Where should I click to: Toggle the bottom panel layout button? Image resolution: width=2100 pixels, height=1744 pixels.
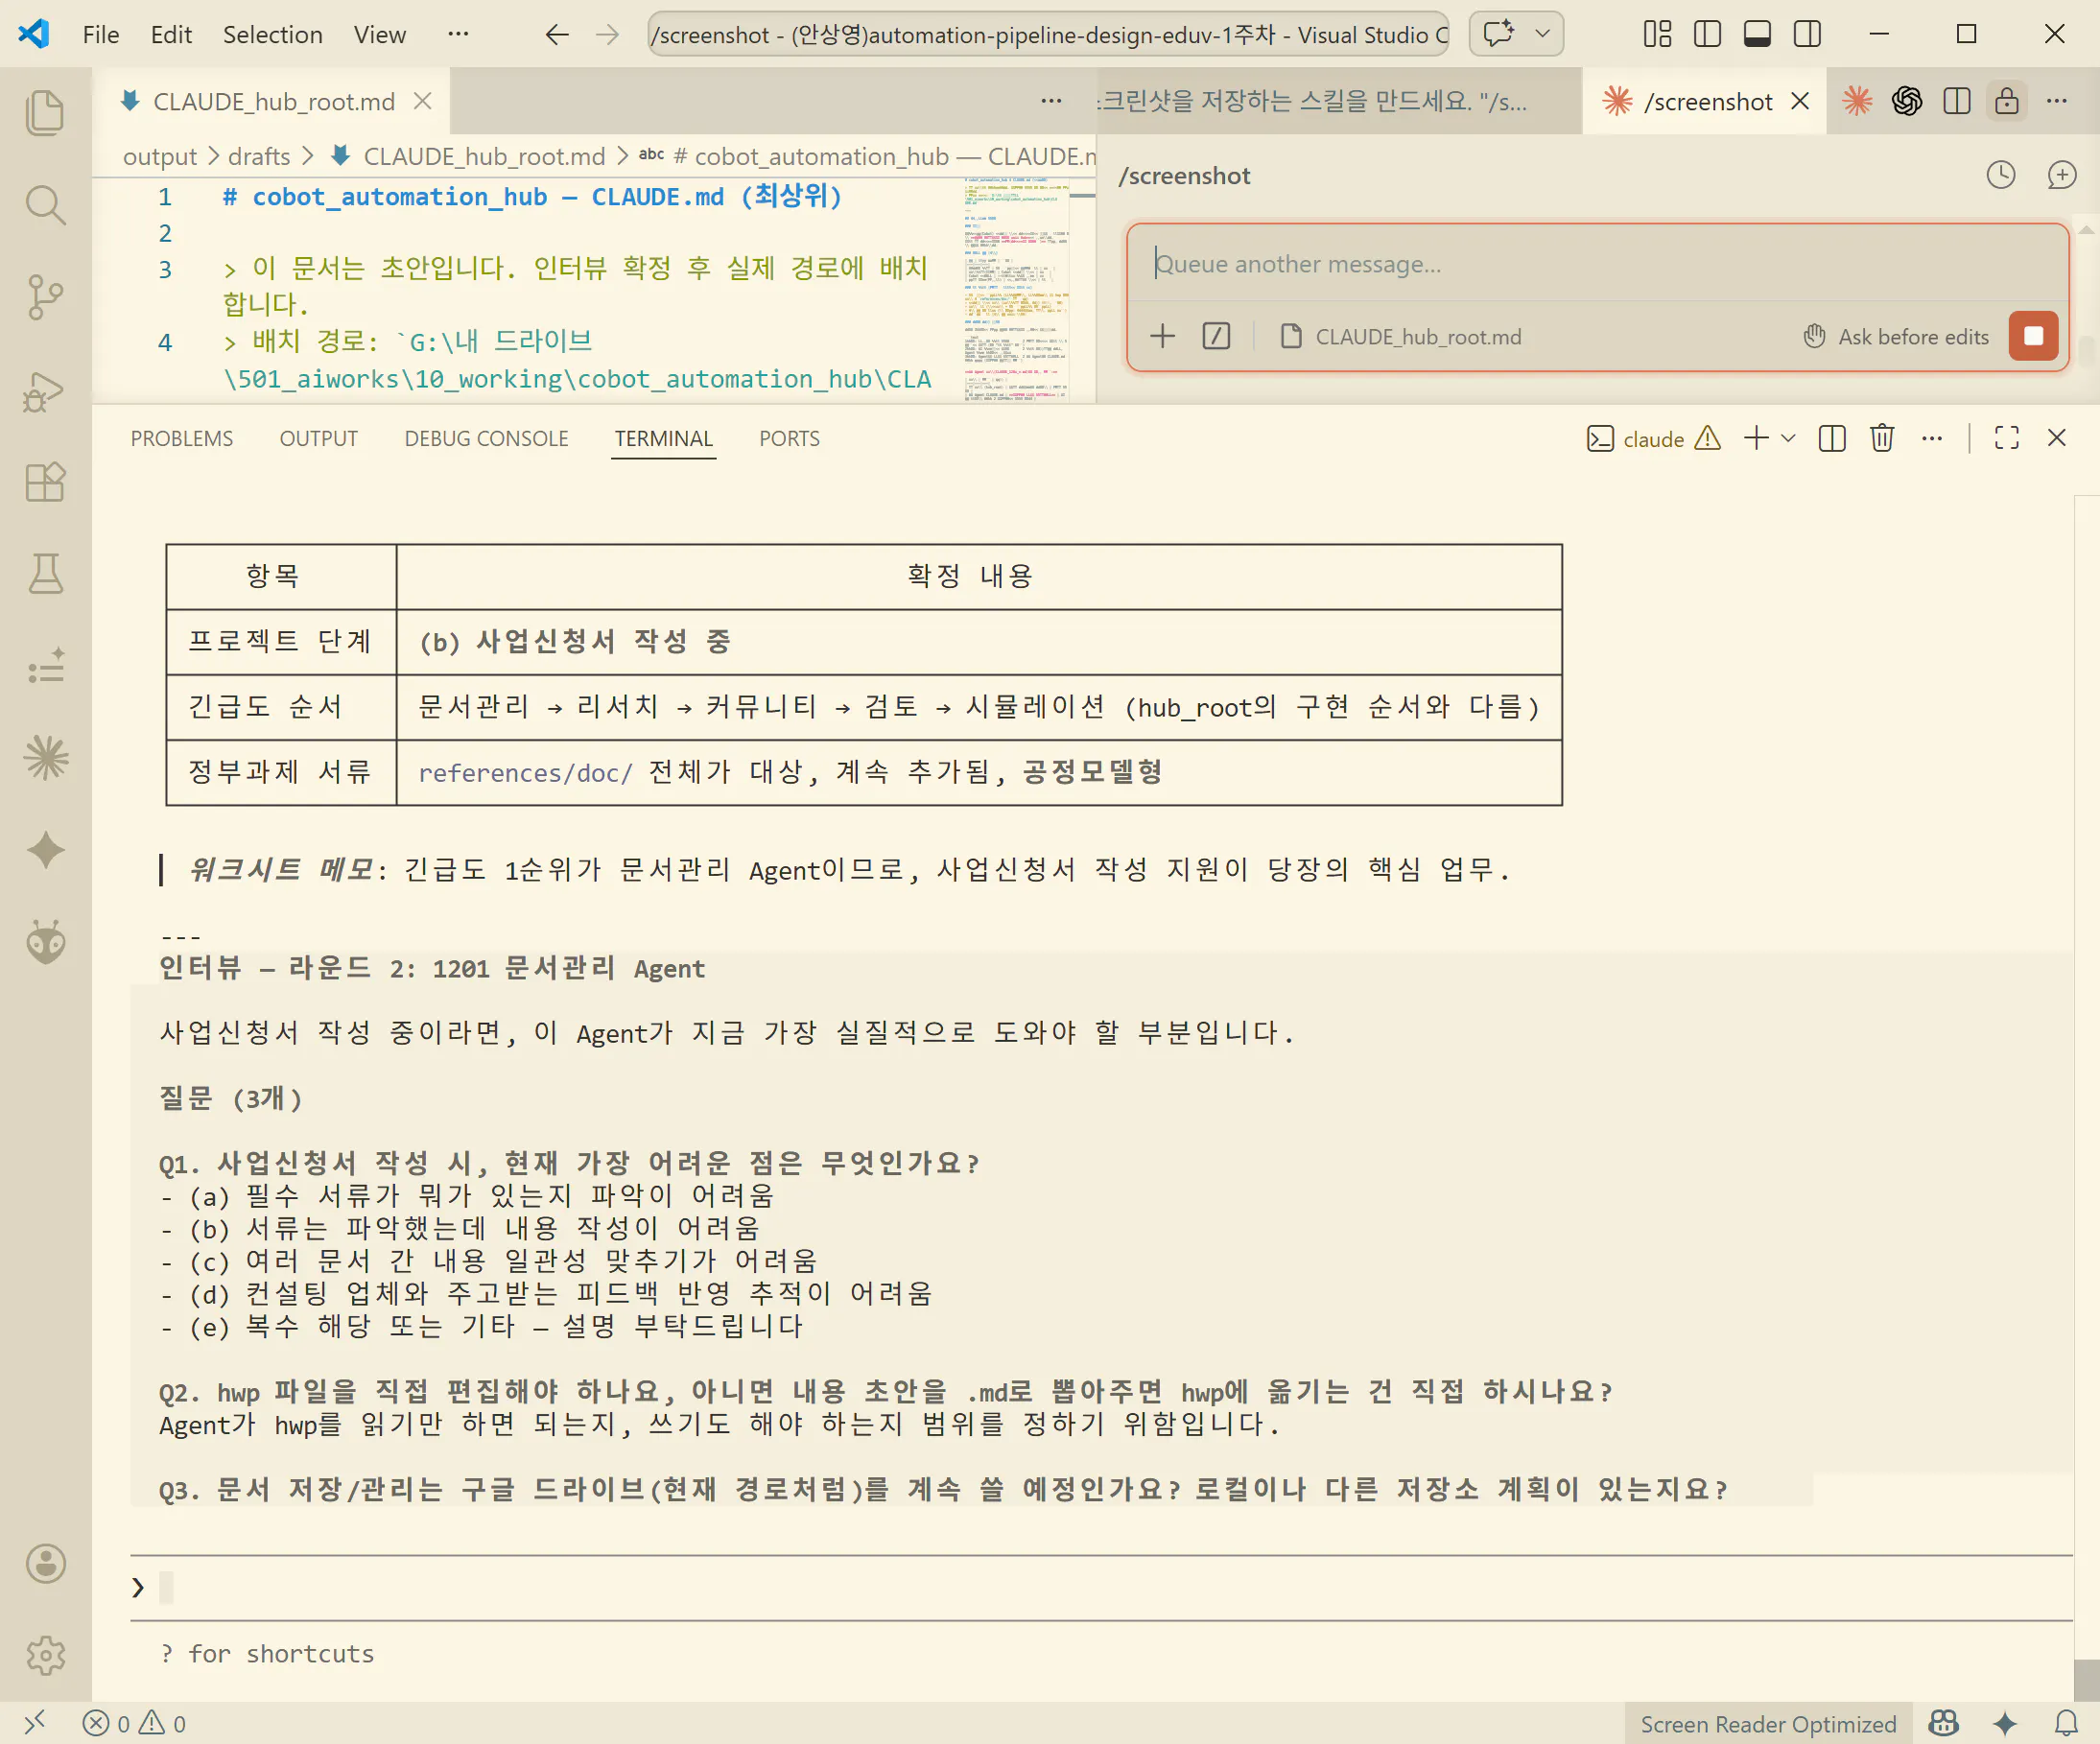click(1757, 34)
